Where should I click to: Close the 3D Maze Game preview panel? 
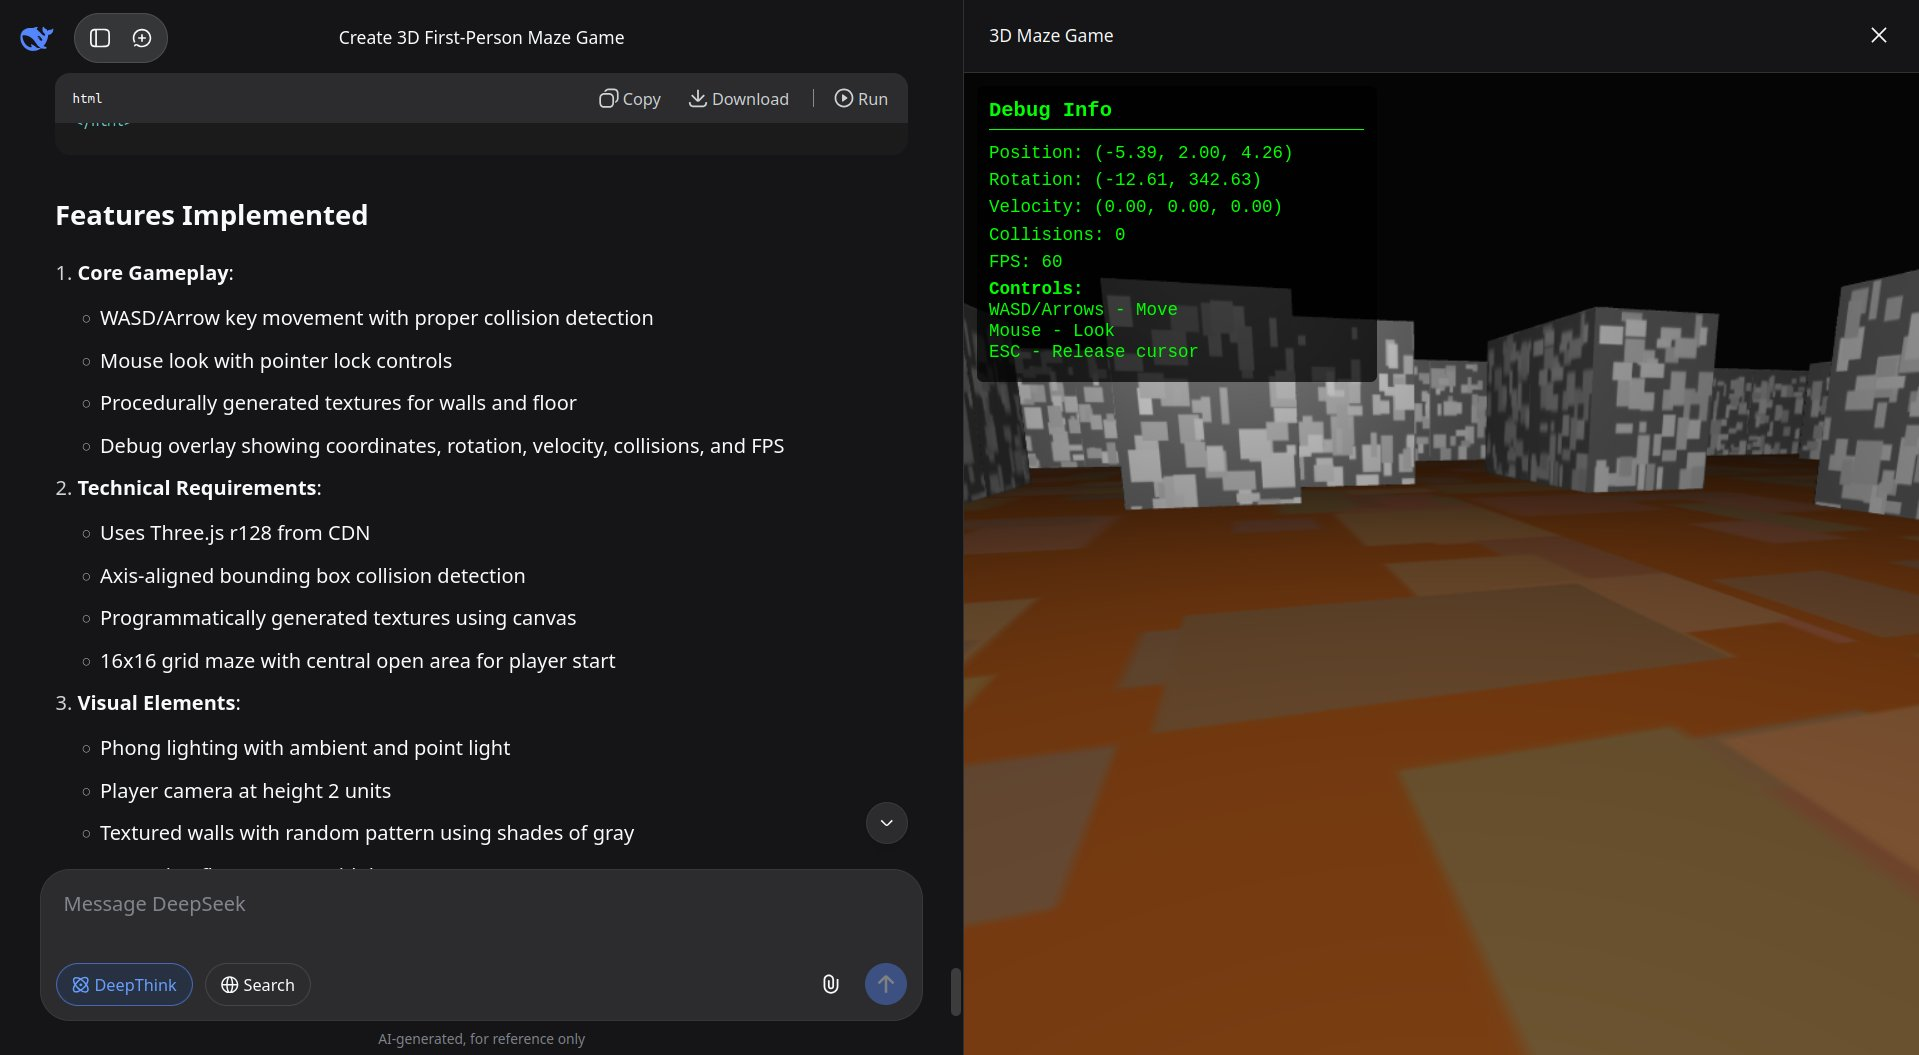click(1878, 36)
